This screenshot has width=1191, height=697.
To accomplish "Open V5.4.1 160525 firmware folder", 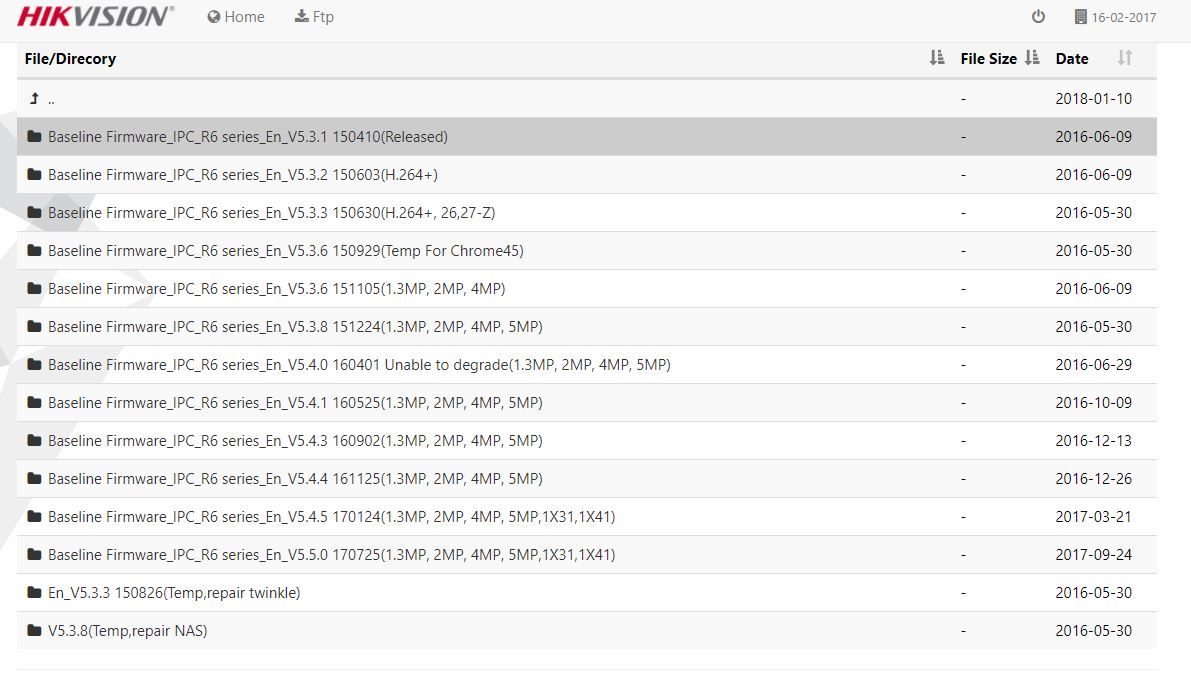I will (295, 403).
